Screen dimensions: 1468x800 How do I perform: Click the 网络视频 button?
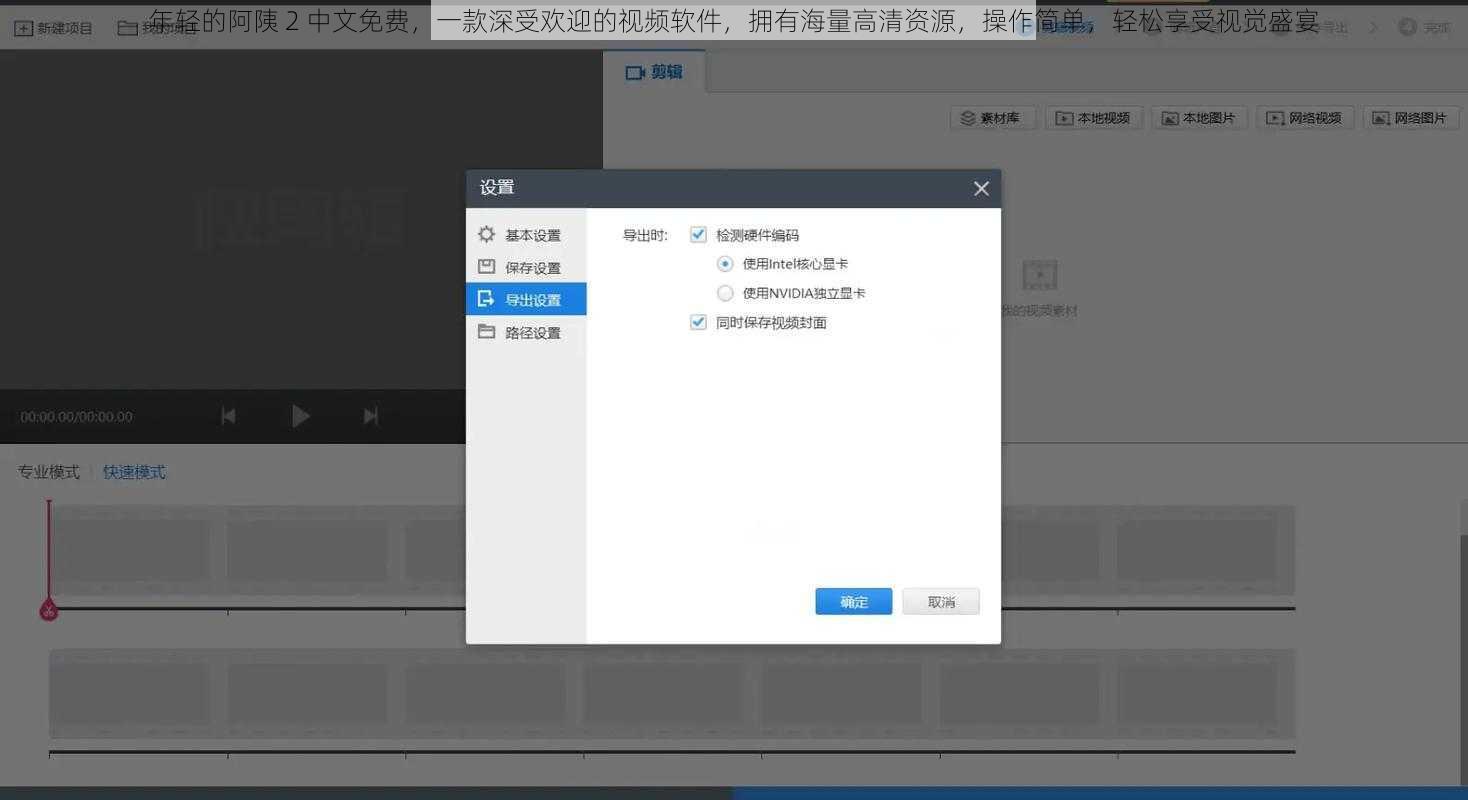[1305, 118]
